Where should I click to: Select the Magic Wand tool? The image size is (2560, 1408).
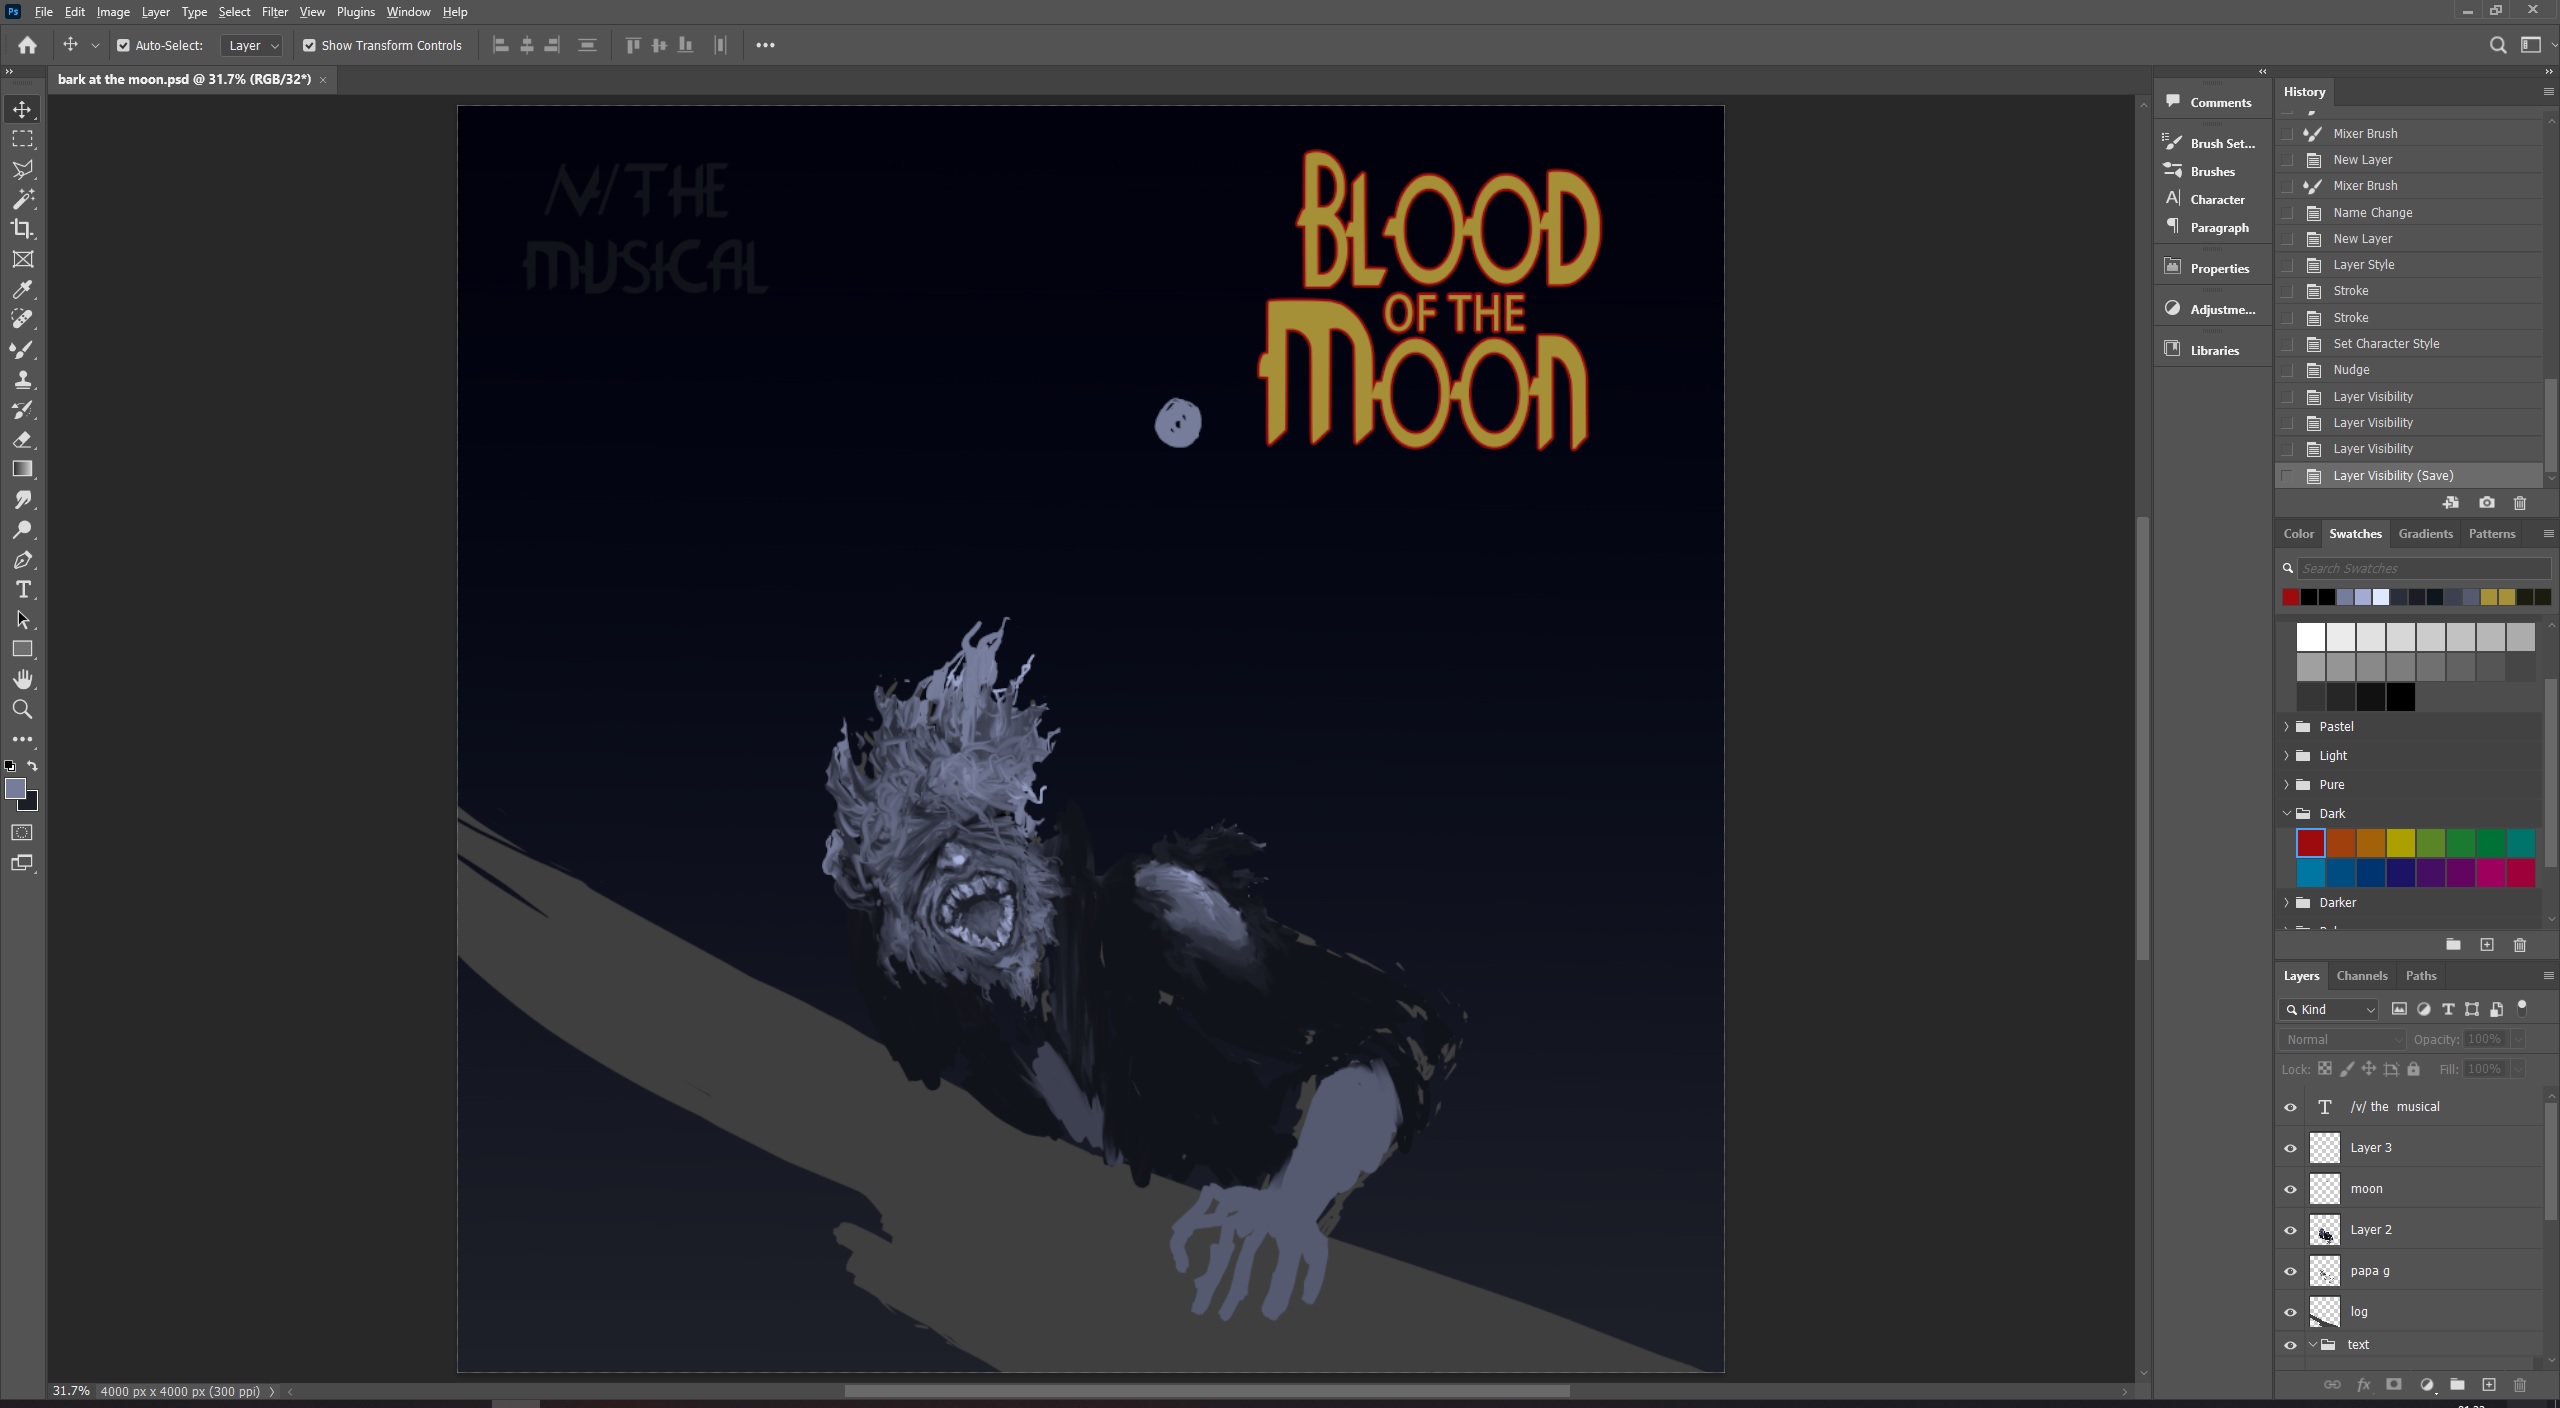[x=22, y=199]
